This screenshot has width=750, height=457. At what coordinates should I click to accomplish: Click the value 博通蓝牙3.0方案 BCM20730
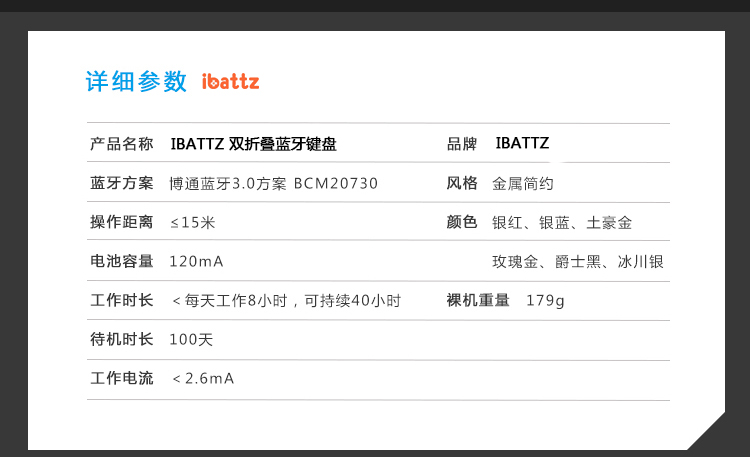pos(274,183)
